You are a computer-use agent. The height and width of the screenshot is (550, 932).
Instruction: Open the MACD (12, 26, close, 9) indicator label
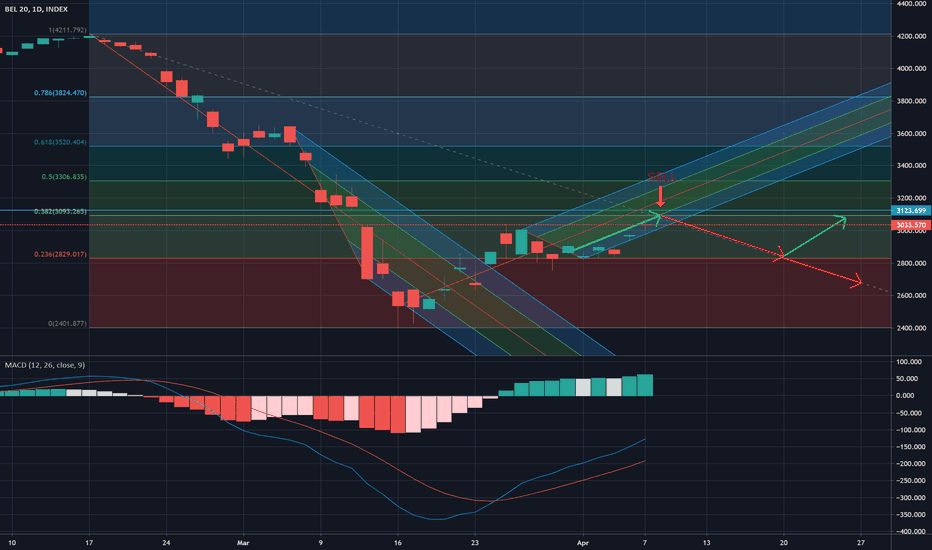coord(45,365)
